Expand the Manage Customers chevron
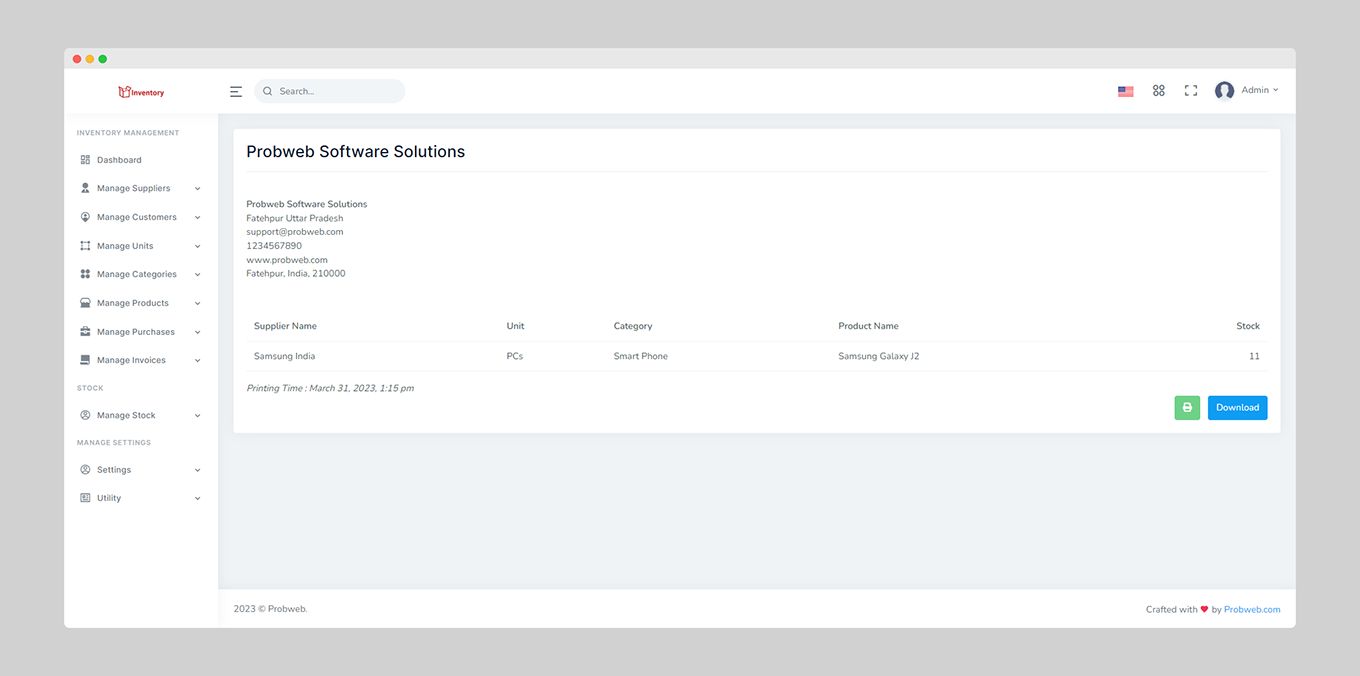The image size is (1360, 676). 197,217
